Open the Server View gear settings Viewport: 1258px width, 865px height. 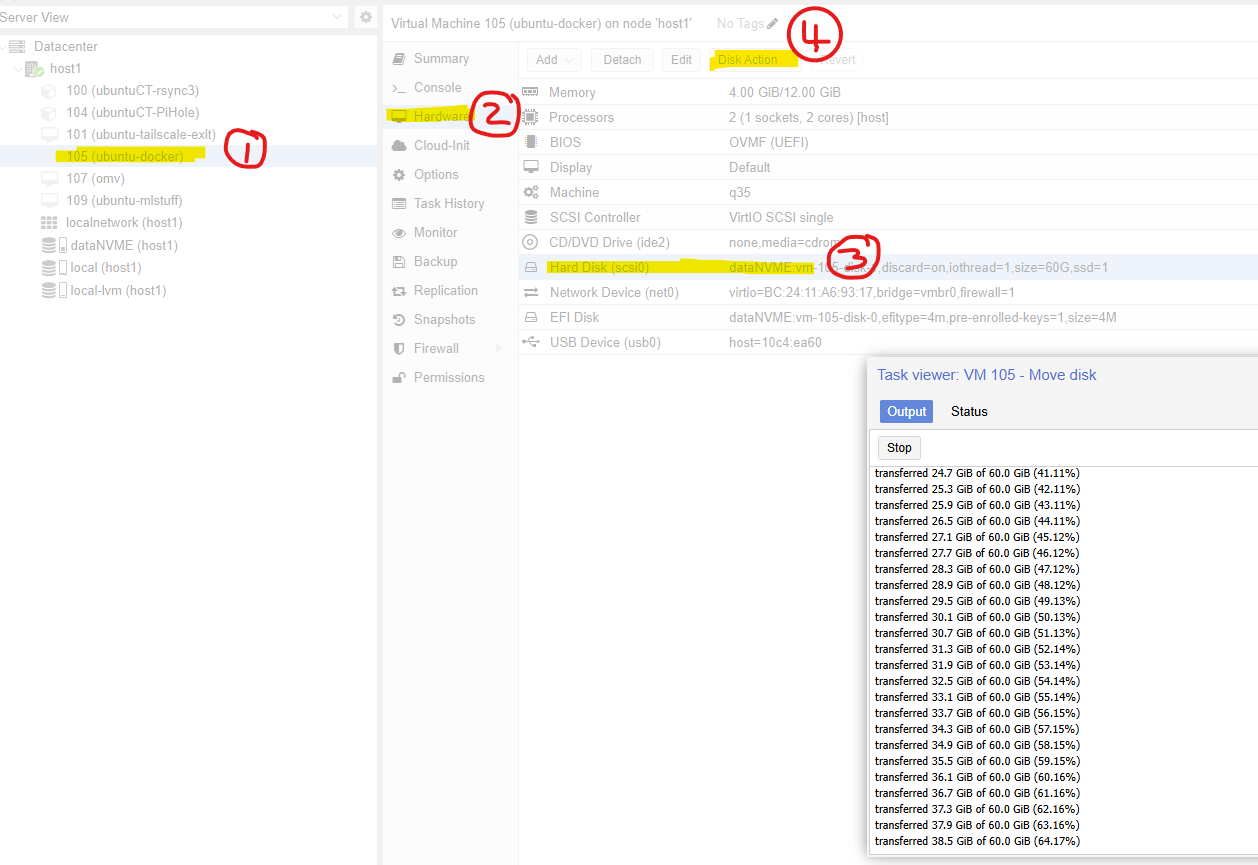click(365, 17)
